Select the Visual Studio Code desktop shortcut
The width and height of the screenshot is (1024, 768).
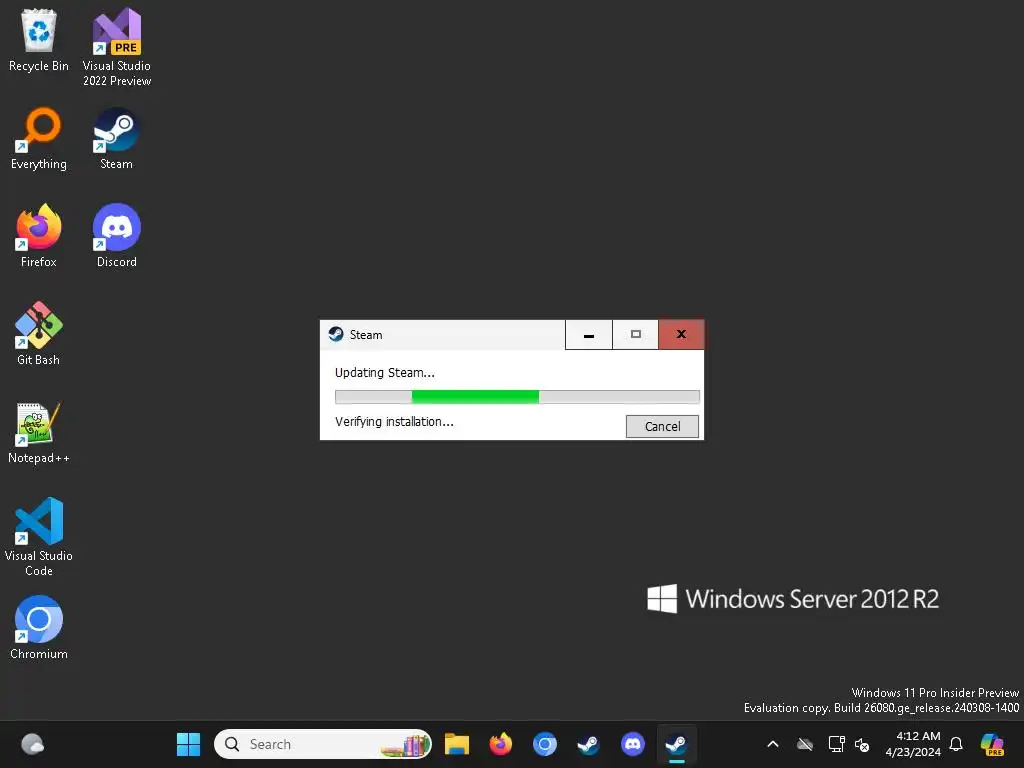pyautogui.click(x=39, y=537)
